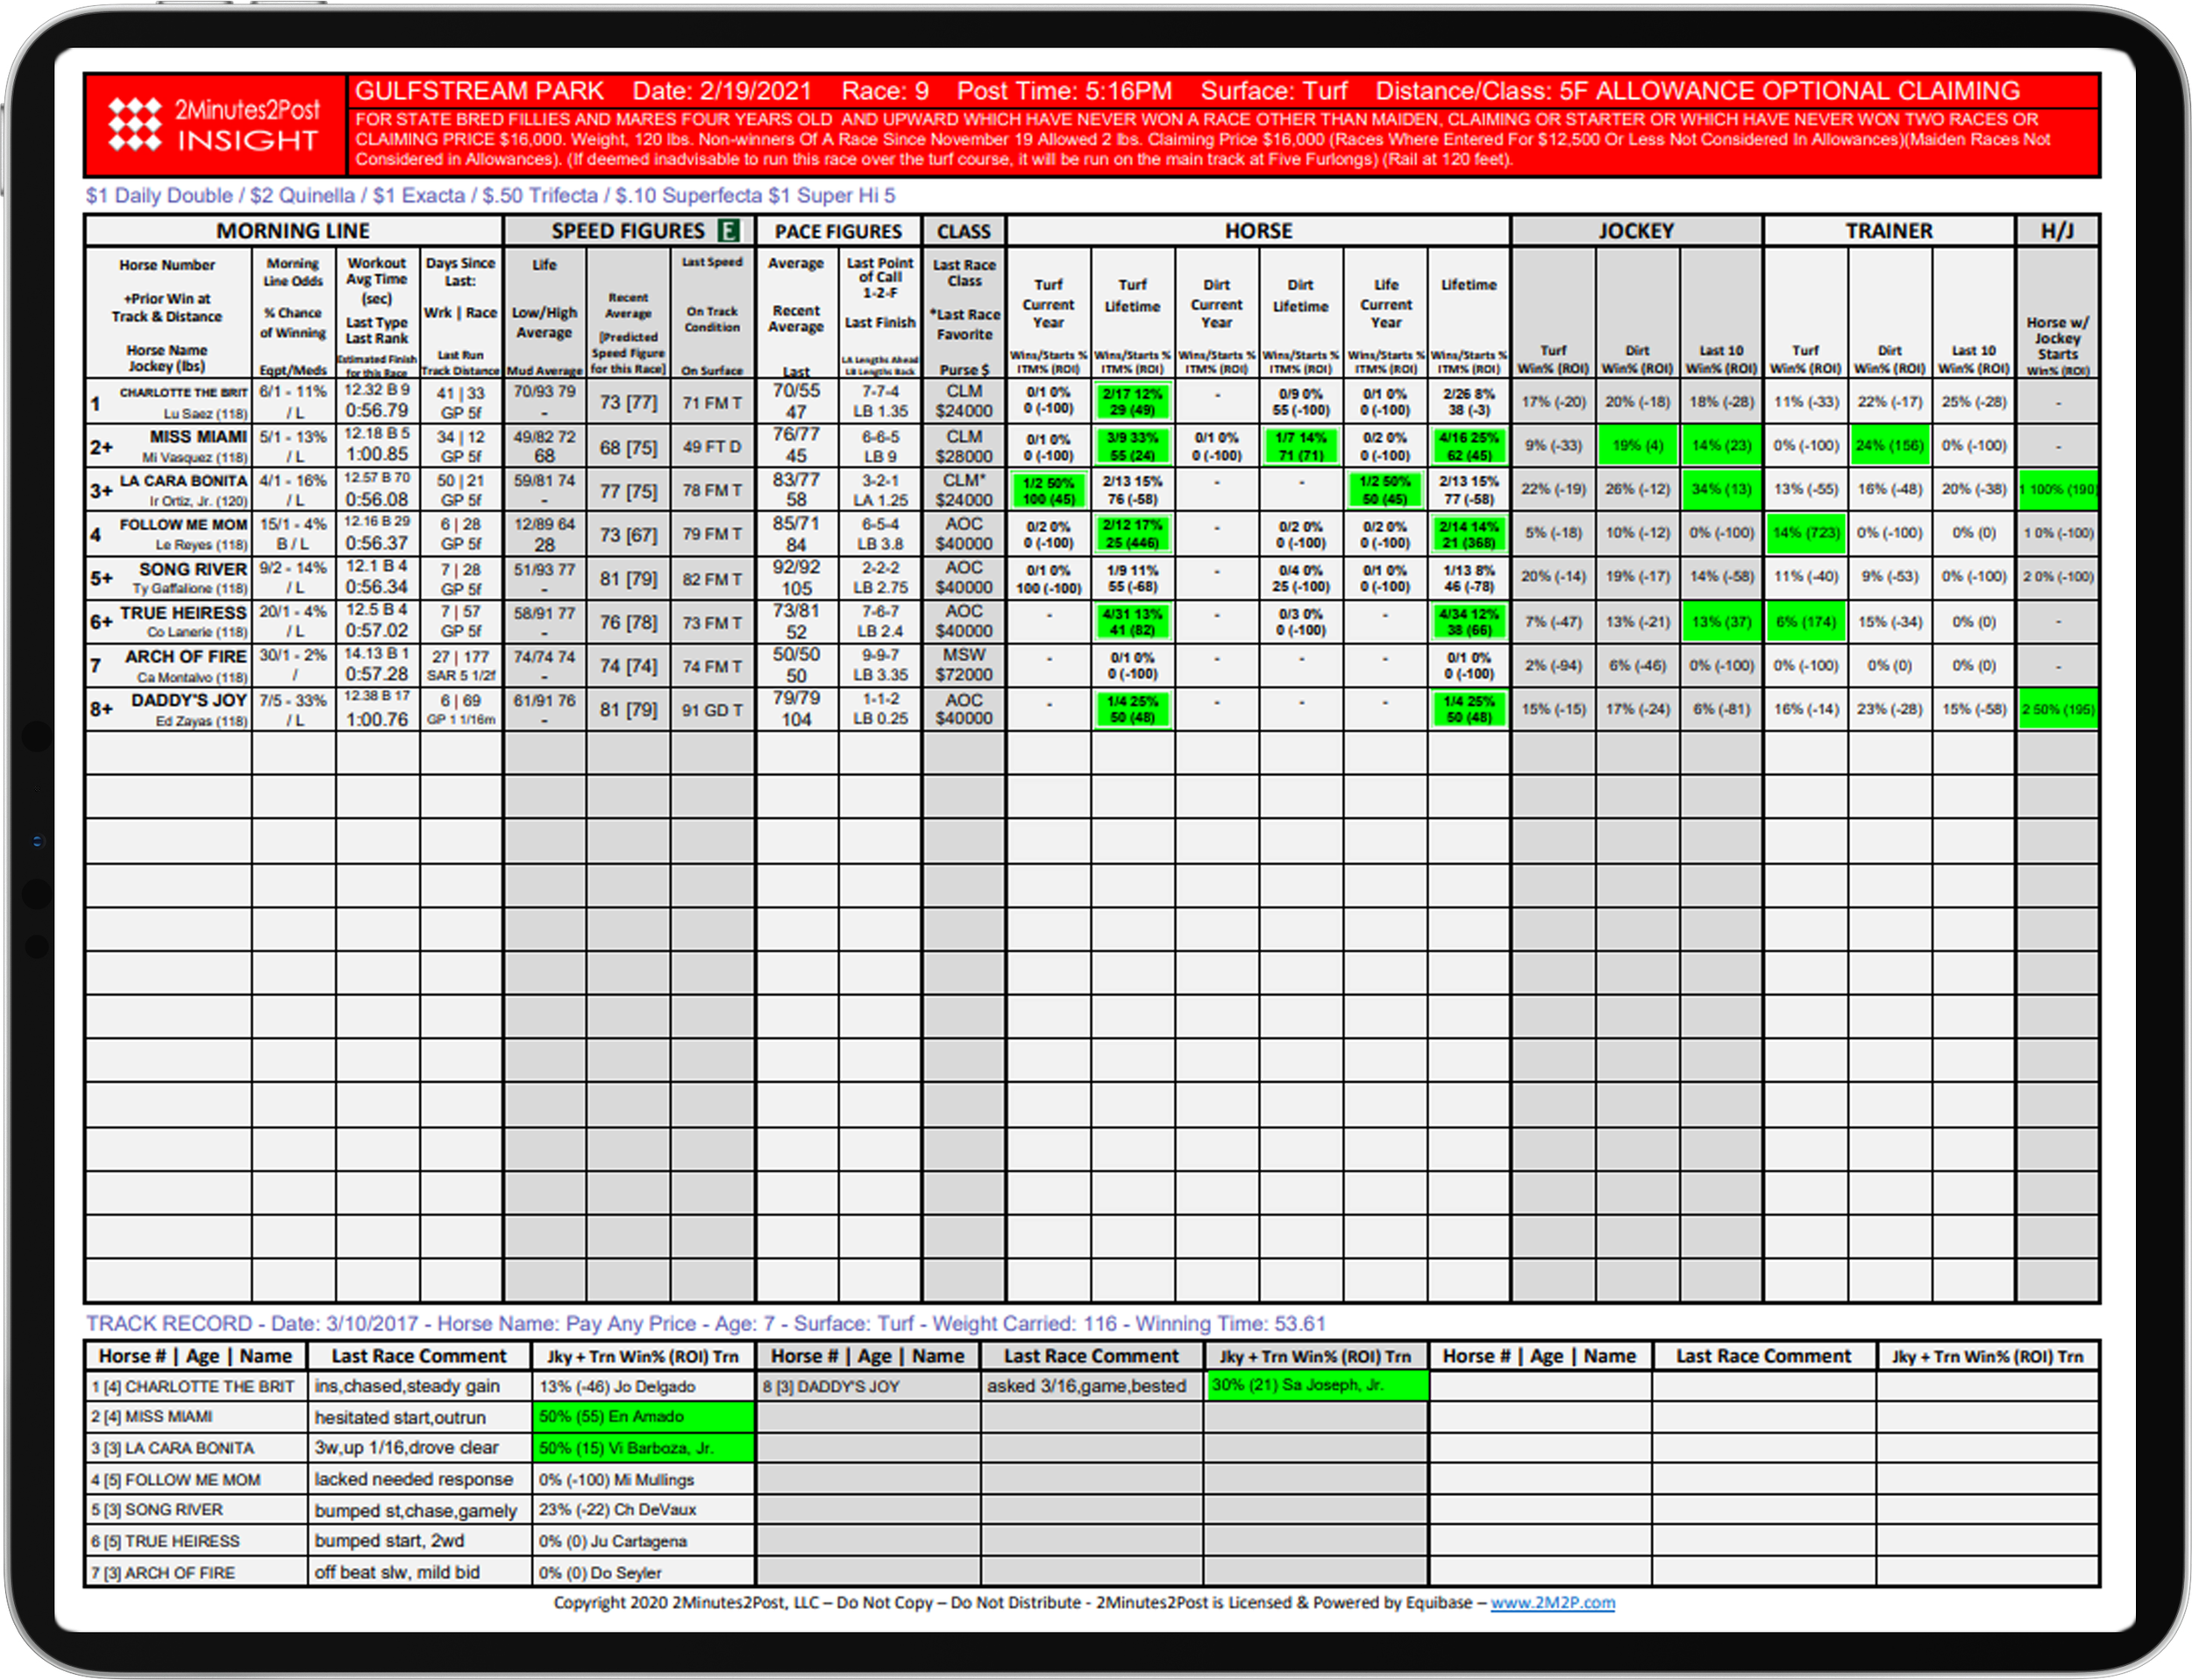The height and width of the screenshot is (1680, 2192).
Task: Click horse name LA CARA BONITA in row 3+
Action: coord(183,481)
